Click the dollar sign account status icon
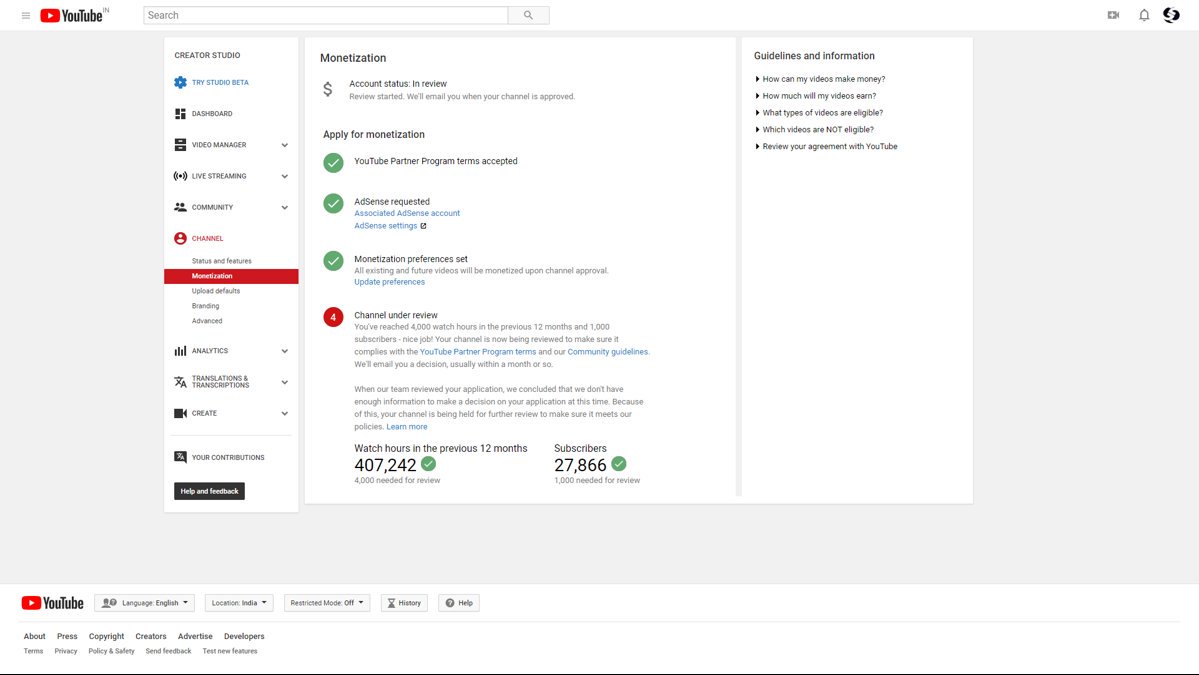Screen dimensions: 1199x675 tap(327, 89)
